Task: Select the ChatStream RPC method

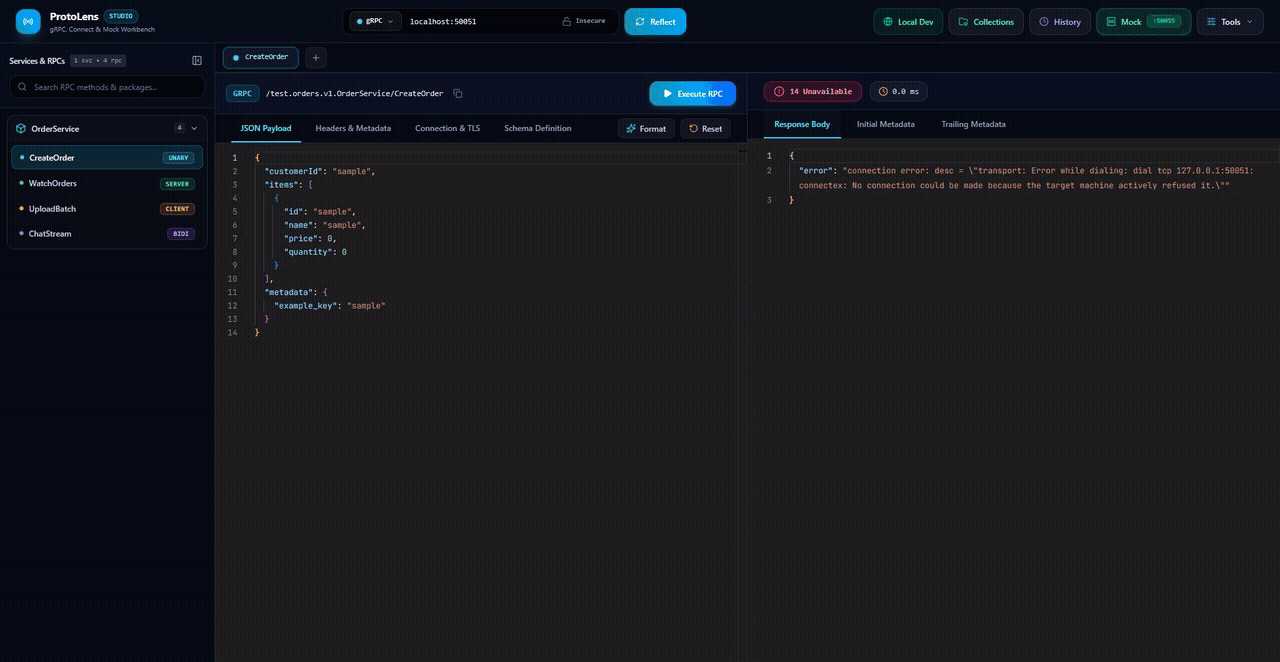Action: click(x=107, y=233)
